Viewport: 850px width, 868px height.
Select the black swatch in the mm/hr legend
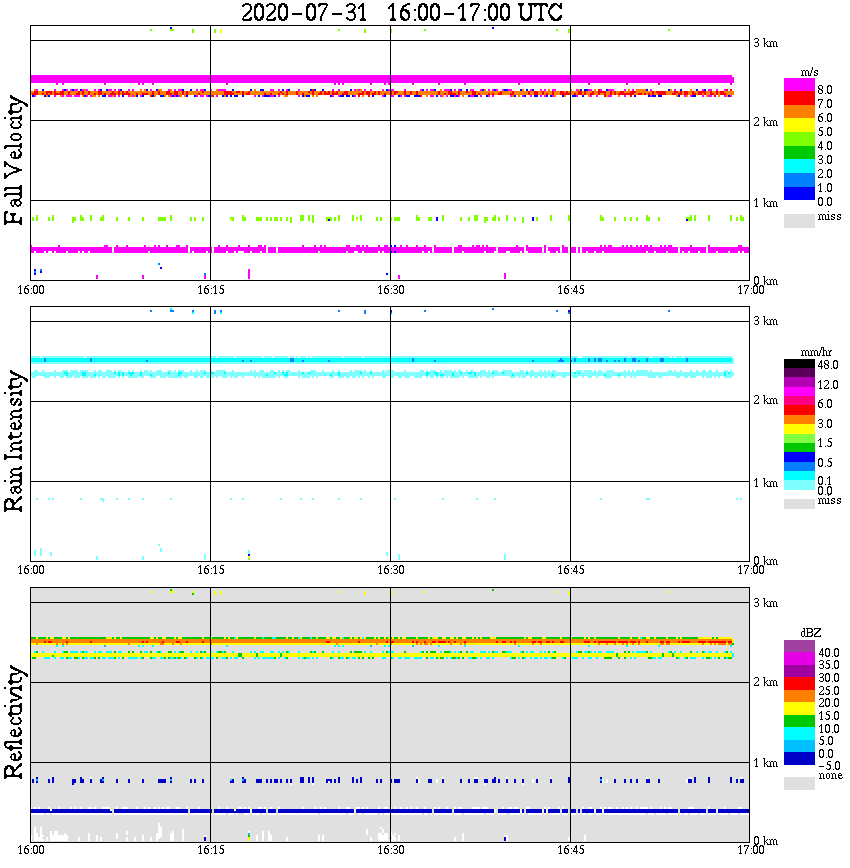pos(799,364)
